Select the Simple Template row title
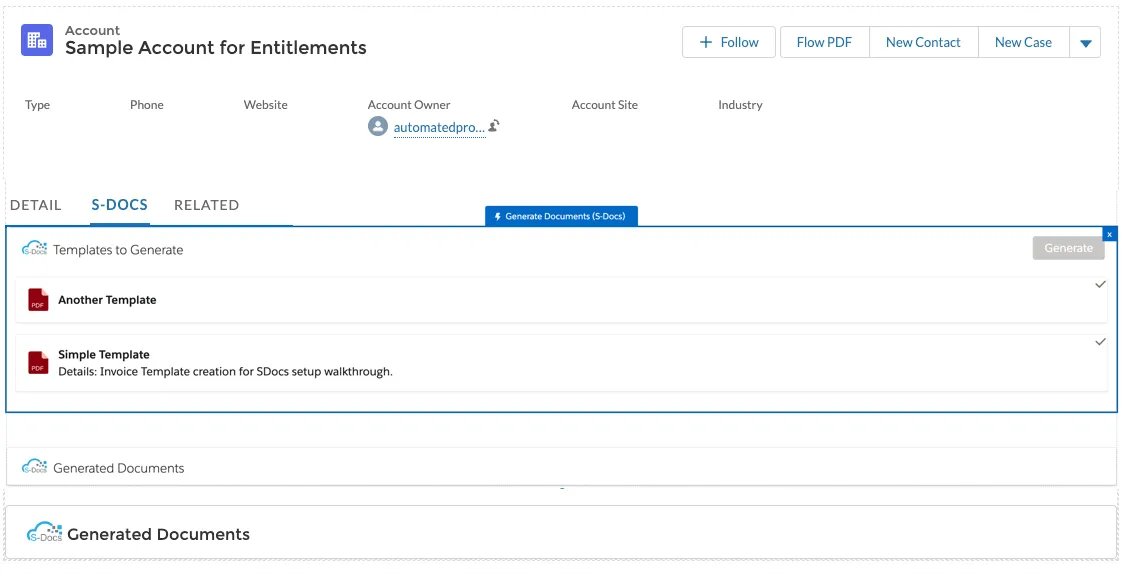The image size is (1146, 579). [x=104, y=355]
